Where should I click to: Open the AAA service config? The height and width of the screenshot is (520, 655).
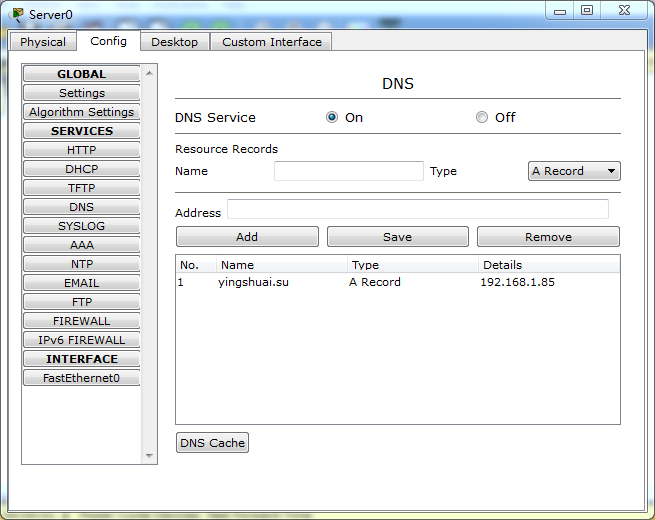(x=81, y=245)
